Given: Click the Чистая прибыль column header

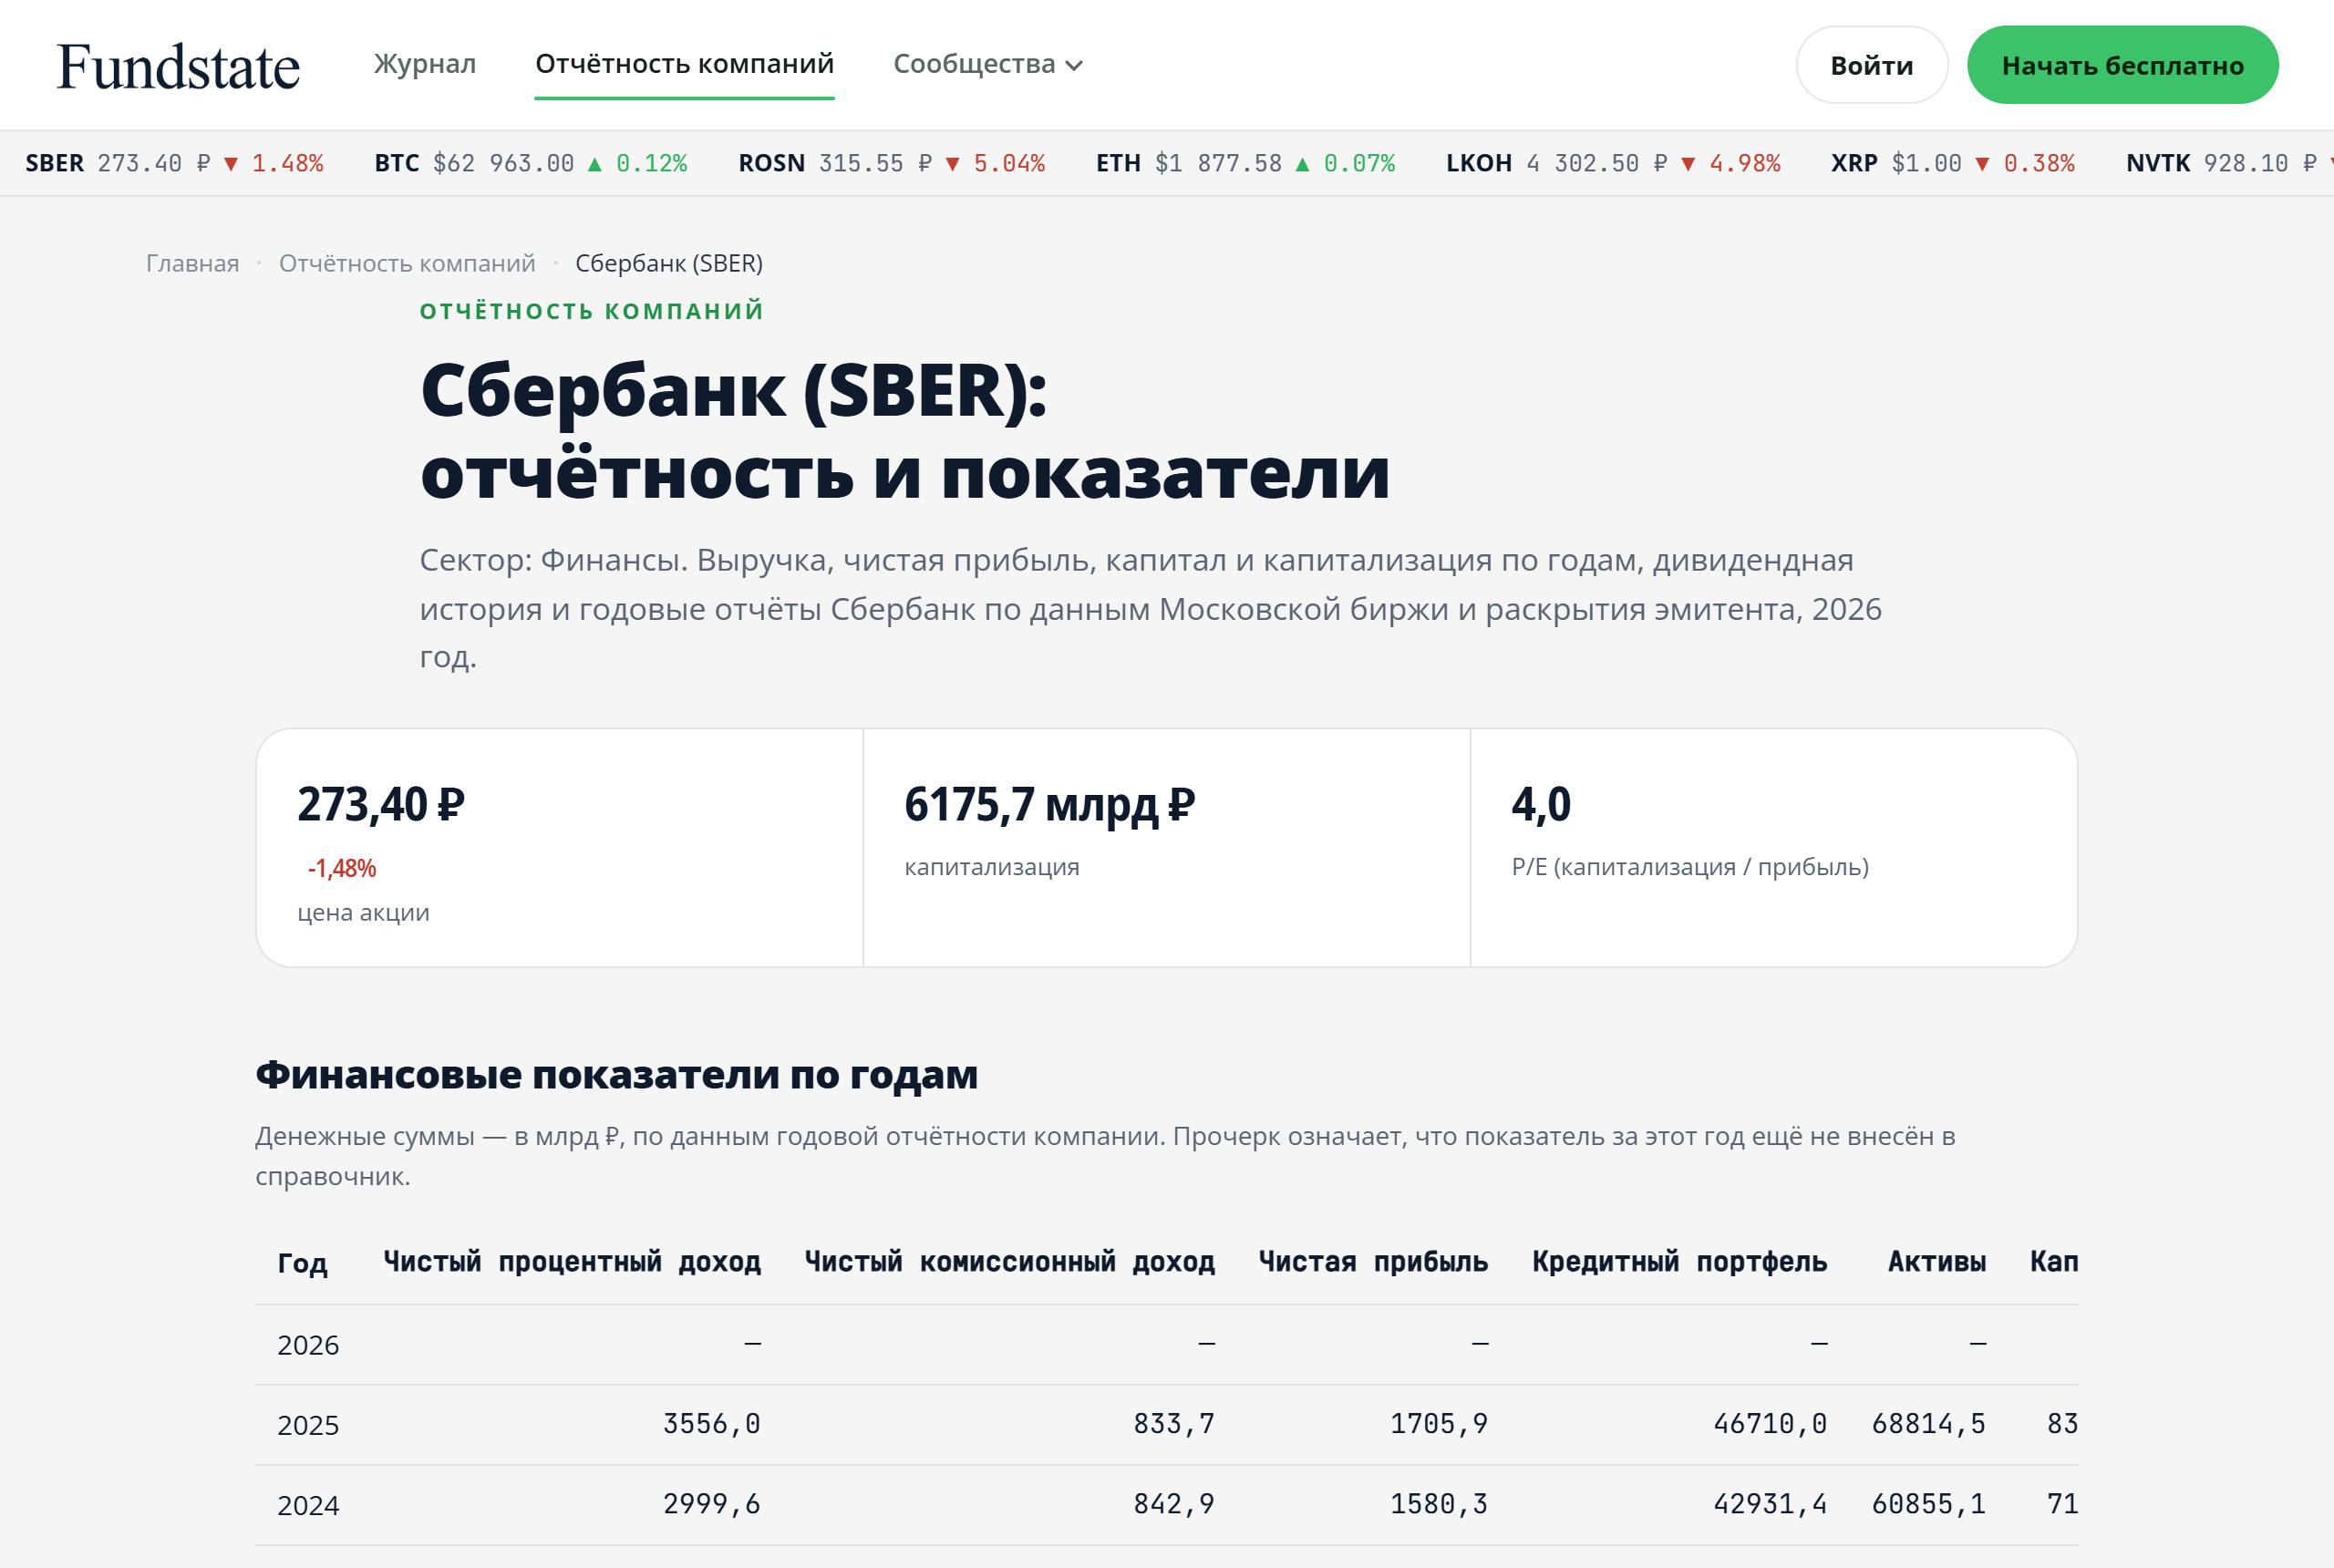Looking at the screenshot, I should tap(1373, 1262).
